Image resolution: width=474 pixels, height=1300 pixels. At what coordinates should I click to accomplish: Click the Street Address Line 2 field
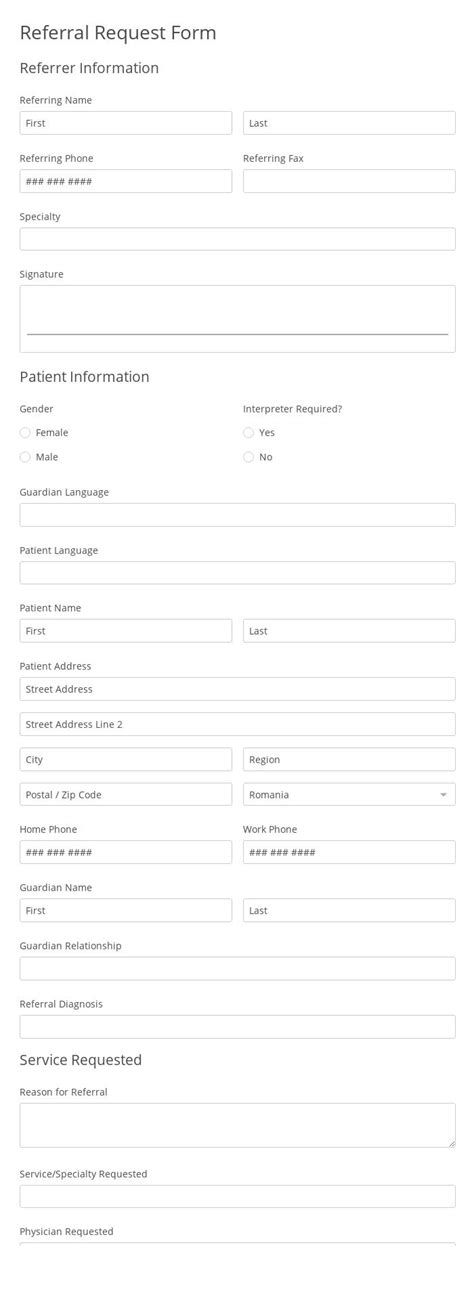coord(237,724)
